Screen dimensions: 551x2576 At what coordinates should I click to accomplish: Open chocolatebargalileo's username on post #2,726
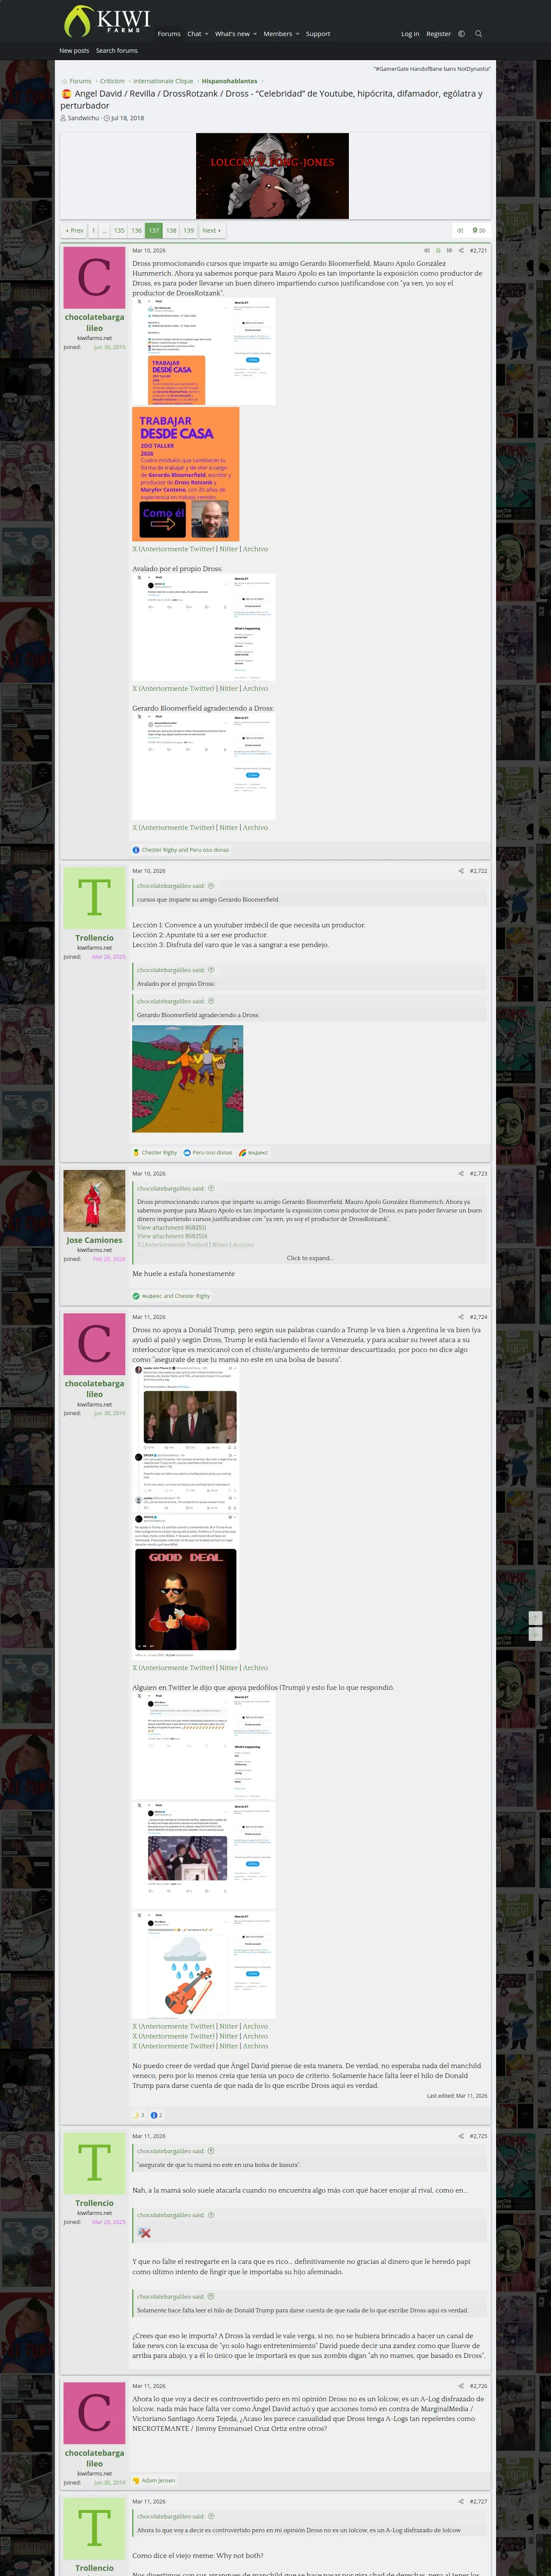pos(94,2458)
